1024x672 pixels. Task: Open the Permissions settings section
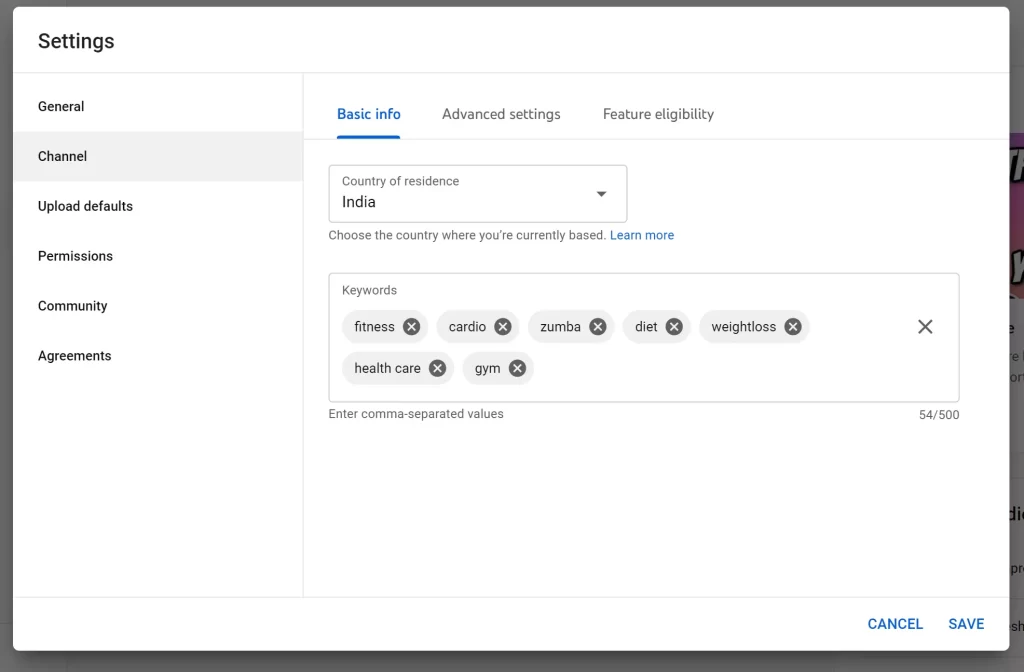pos(75,256)
